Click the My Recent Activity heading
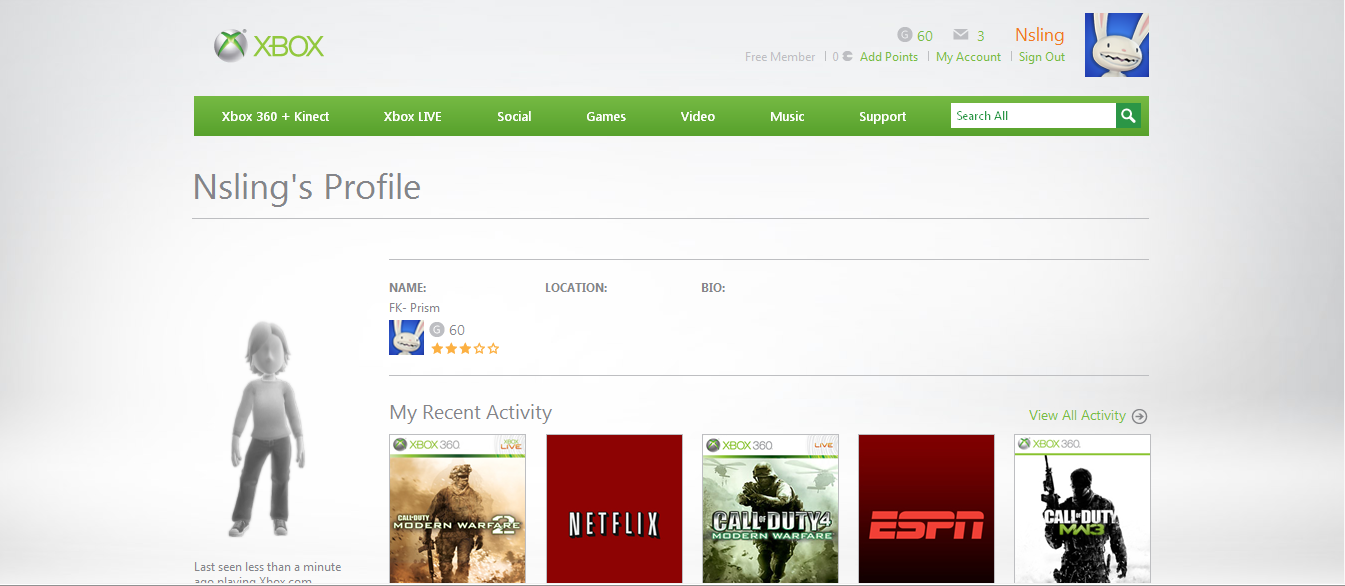This screenshot has height=586, width=1345. (470, 412)
